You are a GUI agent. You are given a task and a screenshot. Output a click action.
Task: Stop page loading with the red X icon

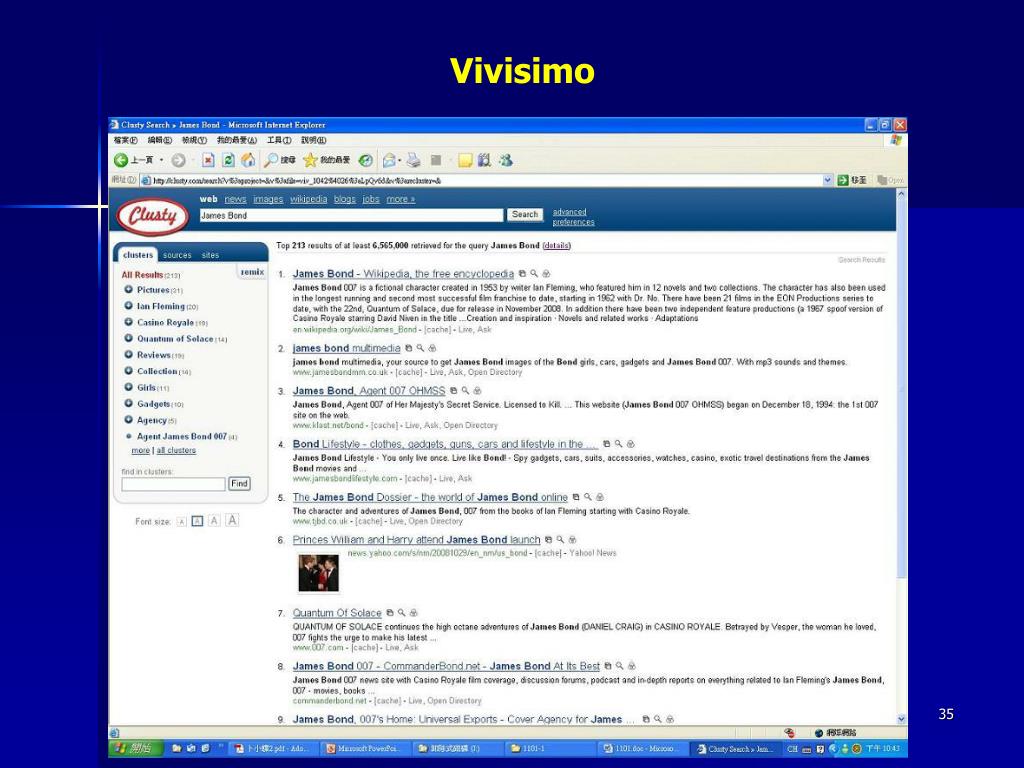208,160
